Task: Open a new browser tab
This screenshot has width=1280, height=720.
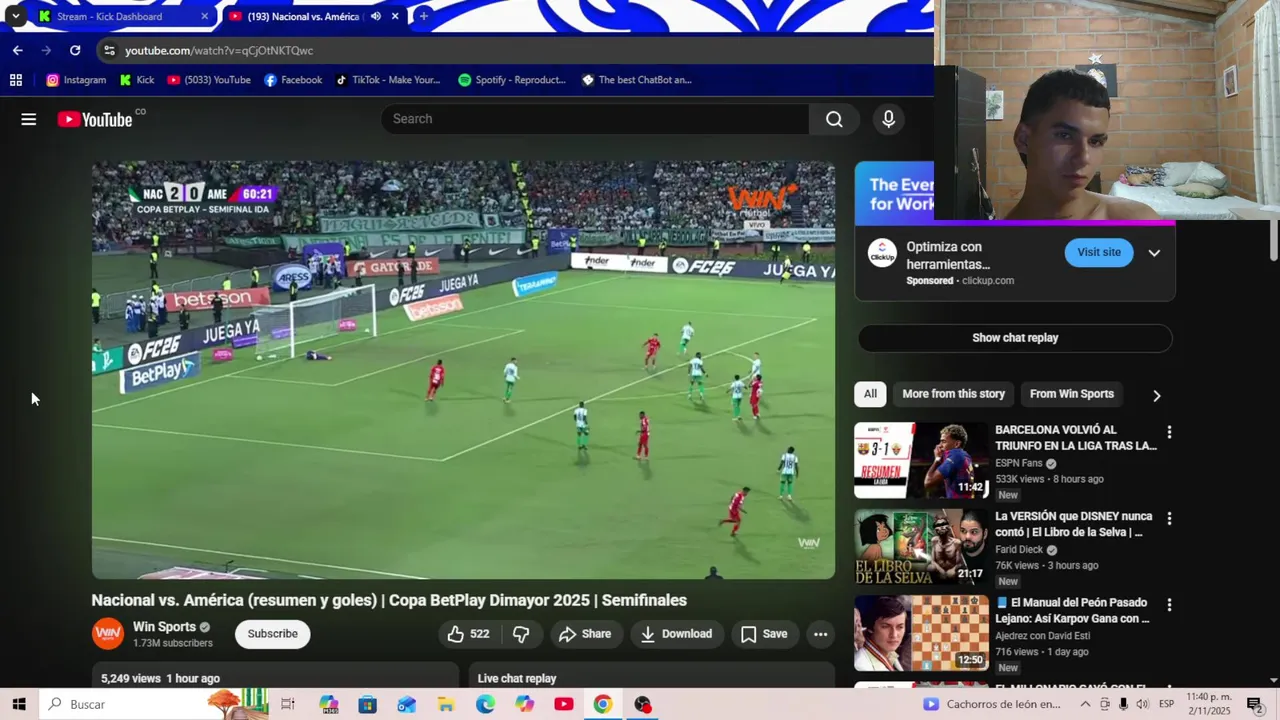Action: [x=424, y=16]
